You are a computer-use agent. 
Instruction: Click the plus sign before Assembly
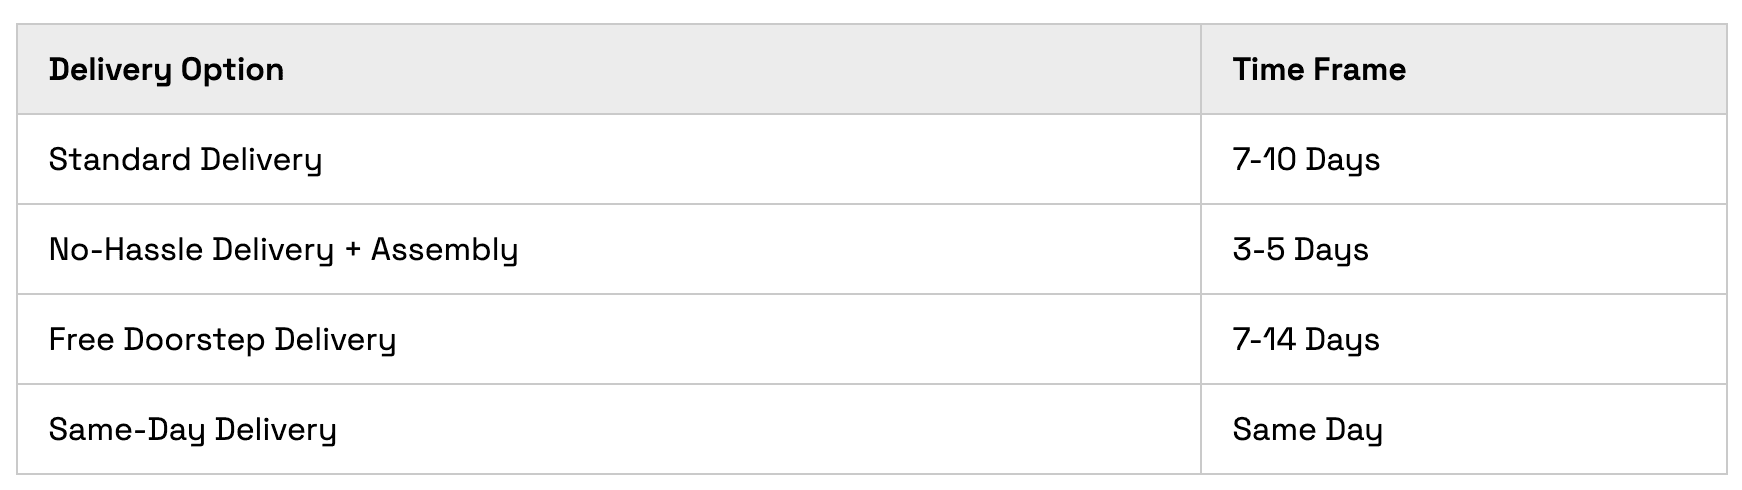tap(352, 250)
